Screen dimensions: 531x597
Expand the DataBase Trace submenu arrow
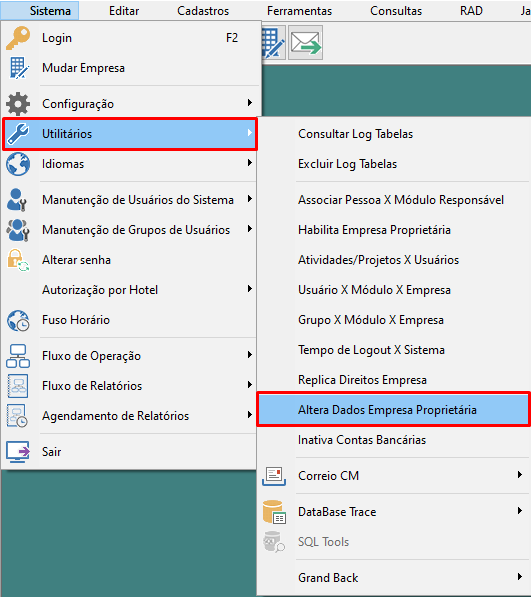tap(520, 511)
